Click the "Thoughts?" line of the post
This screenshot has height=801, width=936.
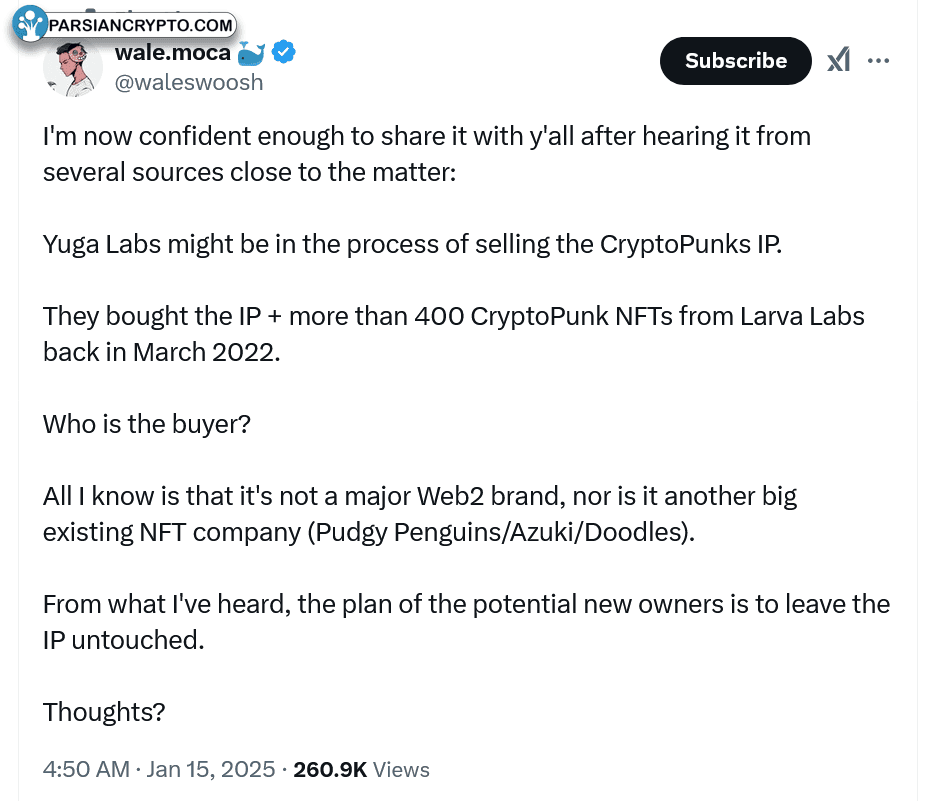coord(104,712)
